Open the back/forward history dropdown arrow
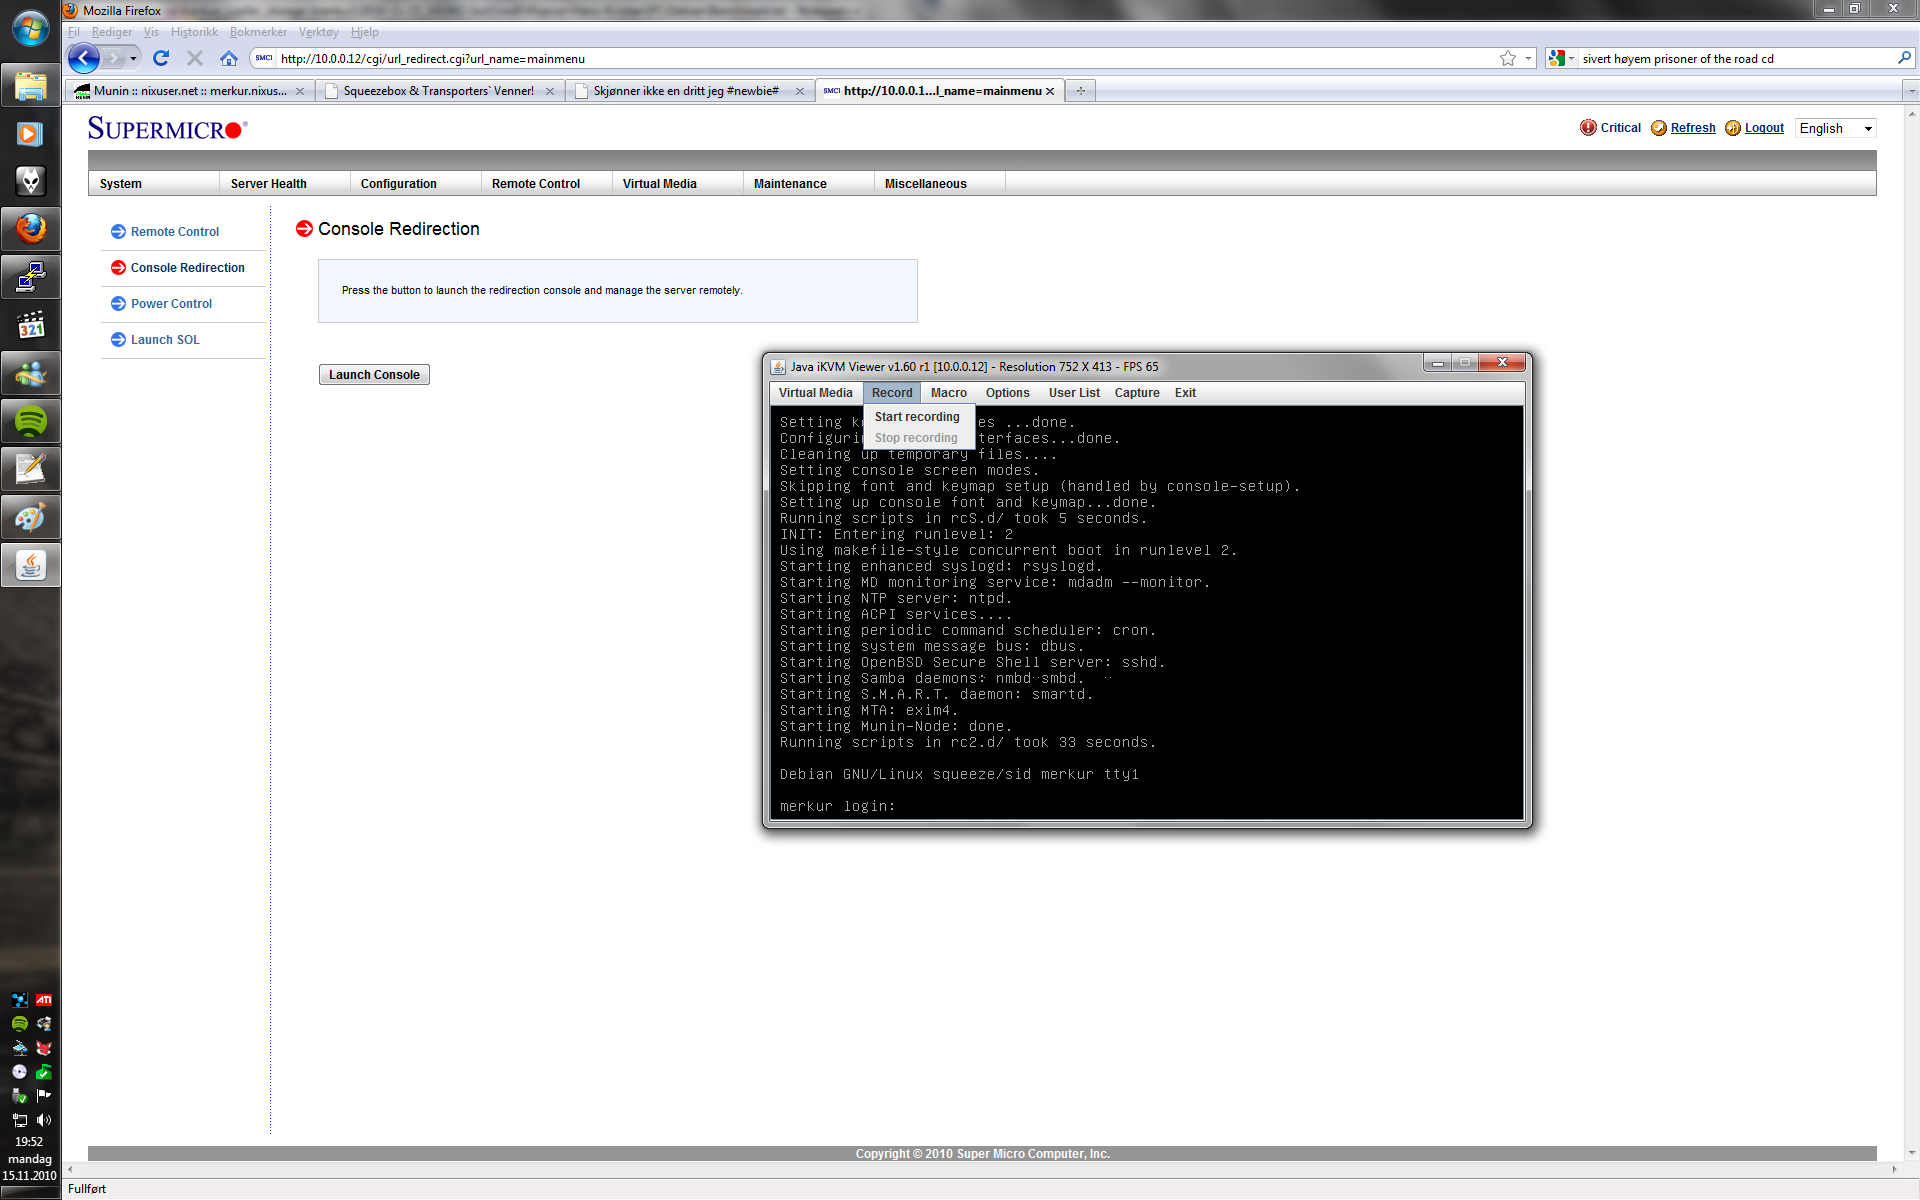Viewport: 1920px width, 1200px height. point(133,58)
